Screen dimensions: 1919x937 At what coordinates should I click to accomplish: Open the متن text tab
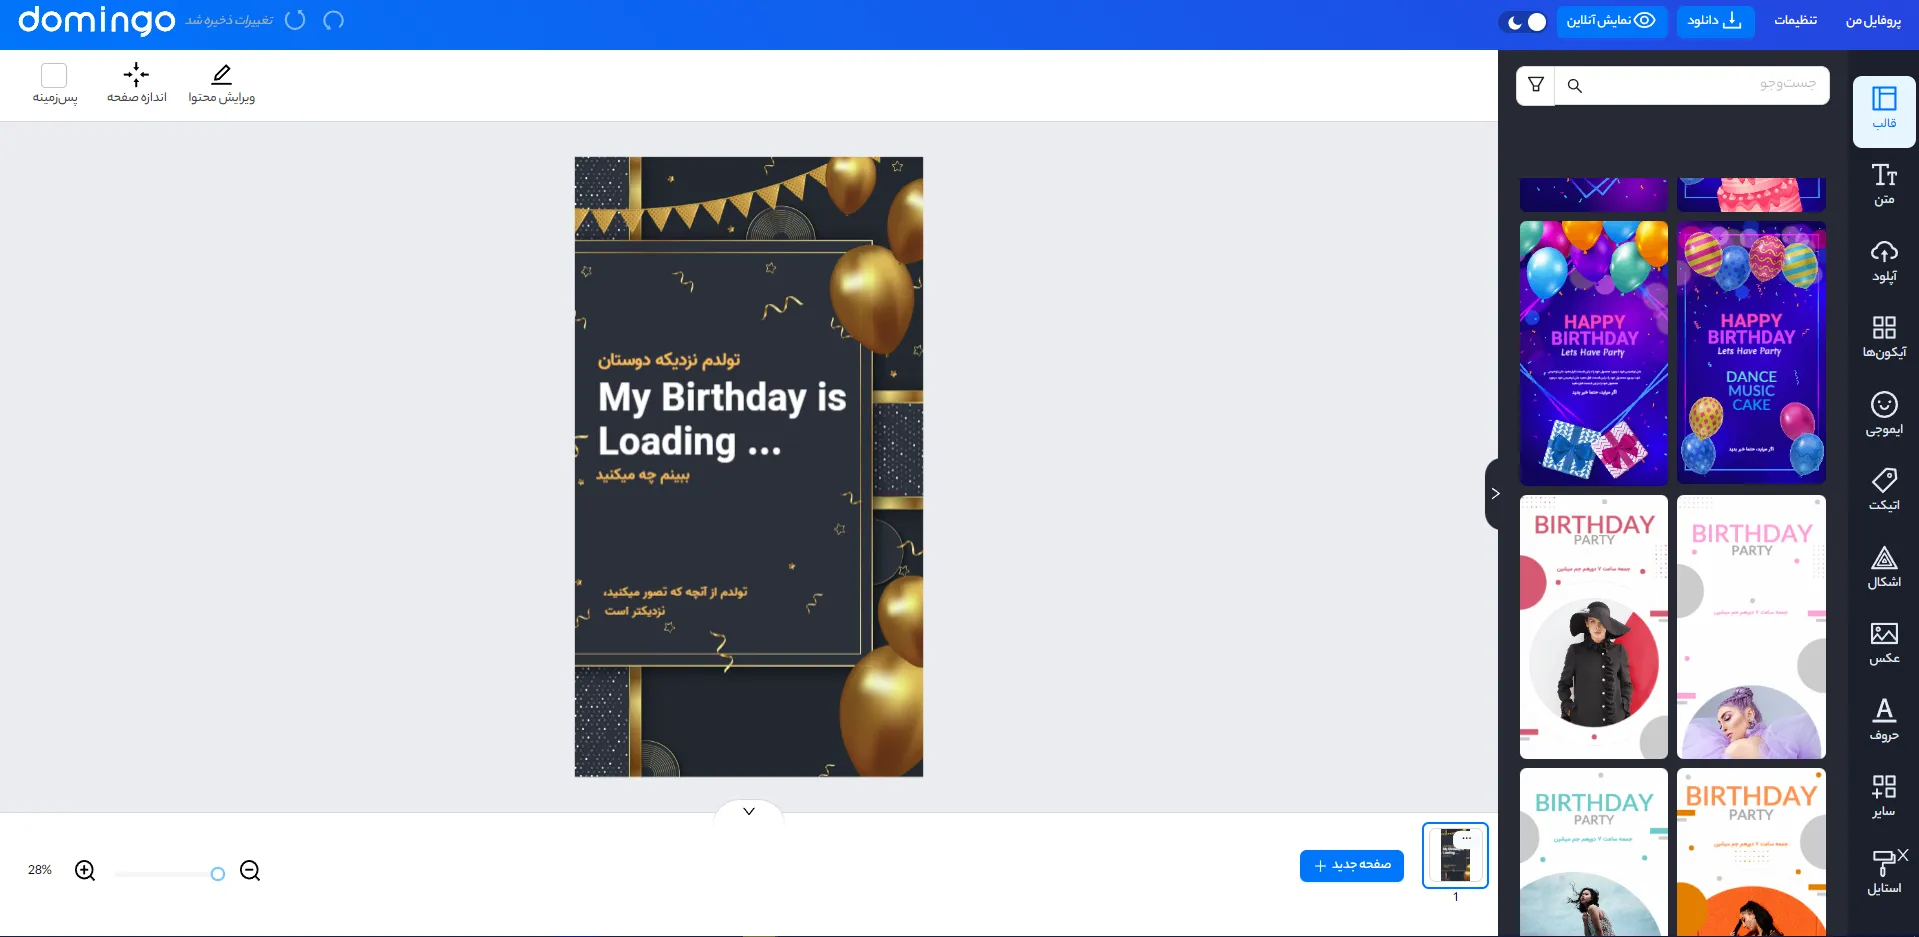1884,186
